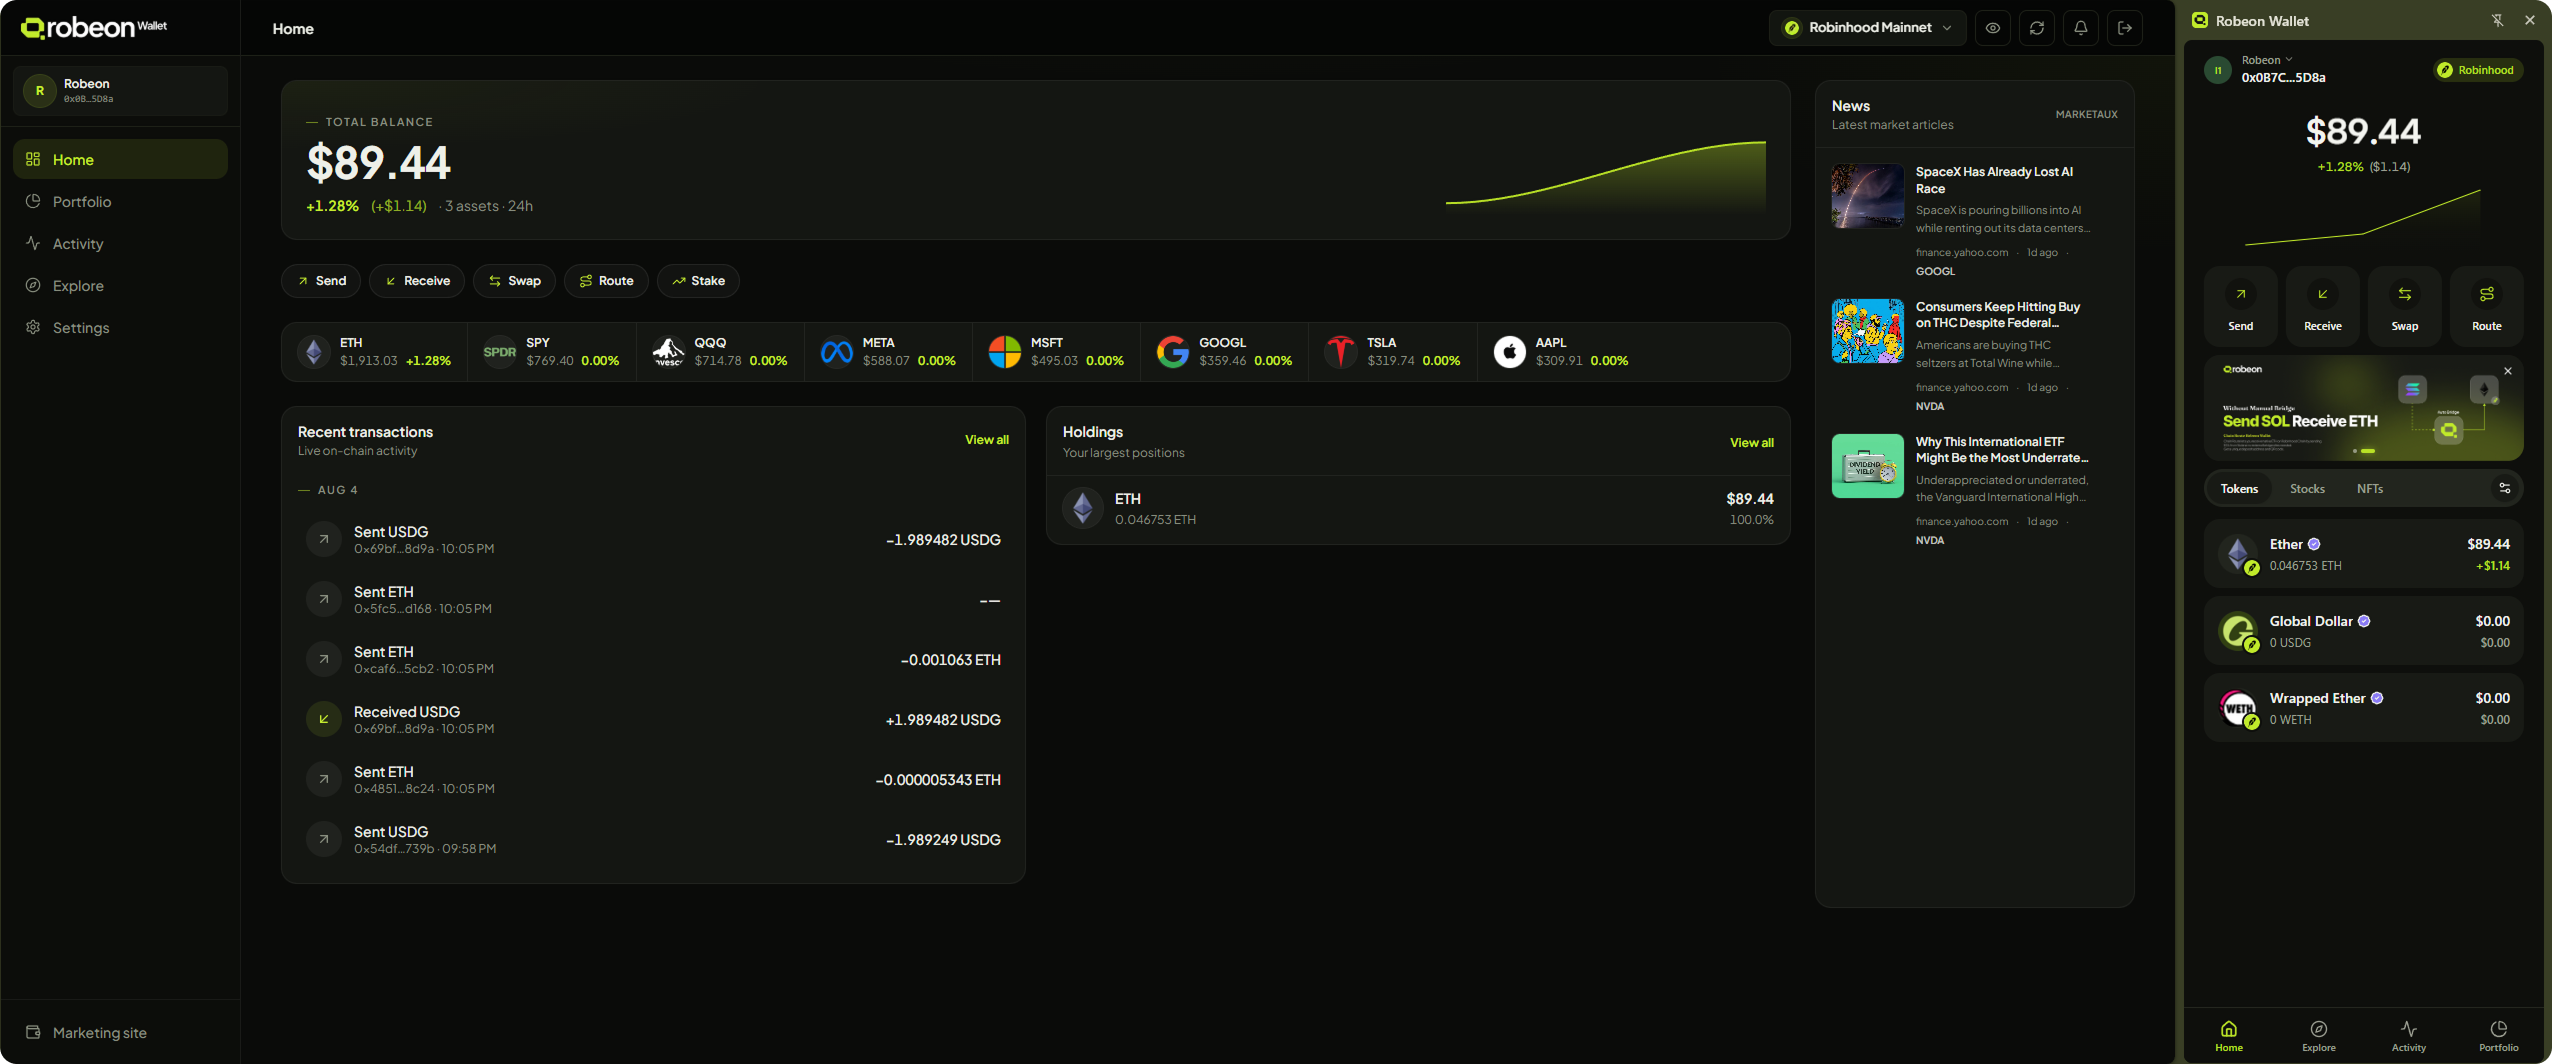Toggle the pin icon in Robeon Wallet panel

[x=2497, y=20]
